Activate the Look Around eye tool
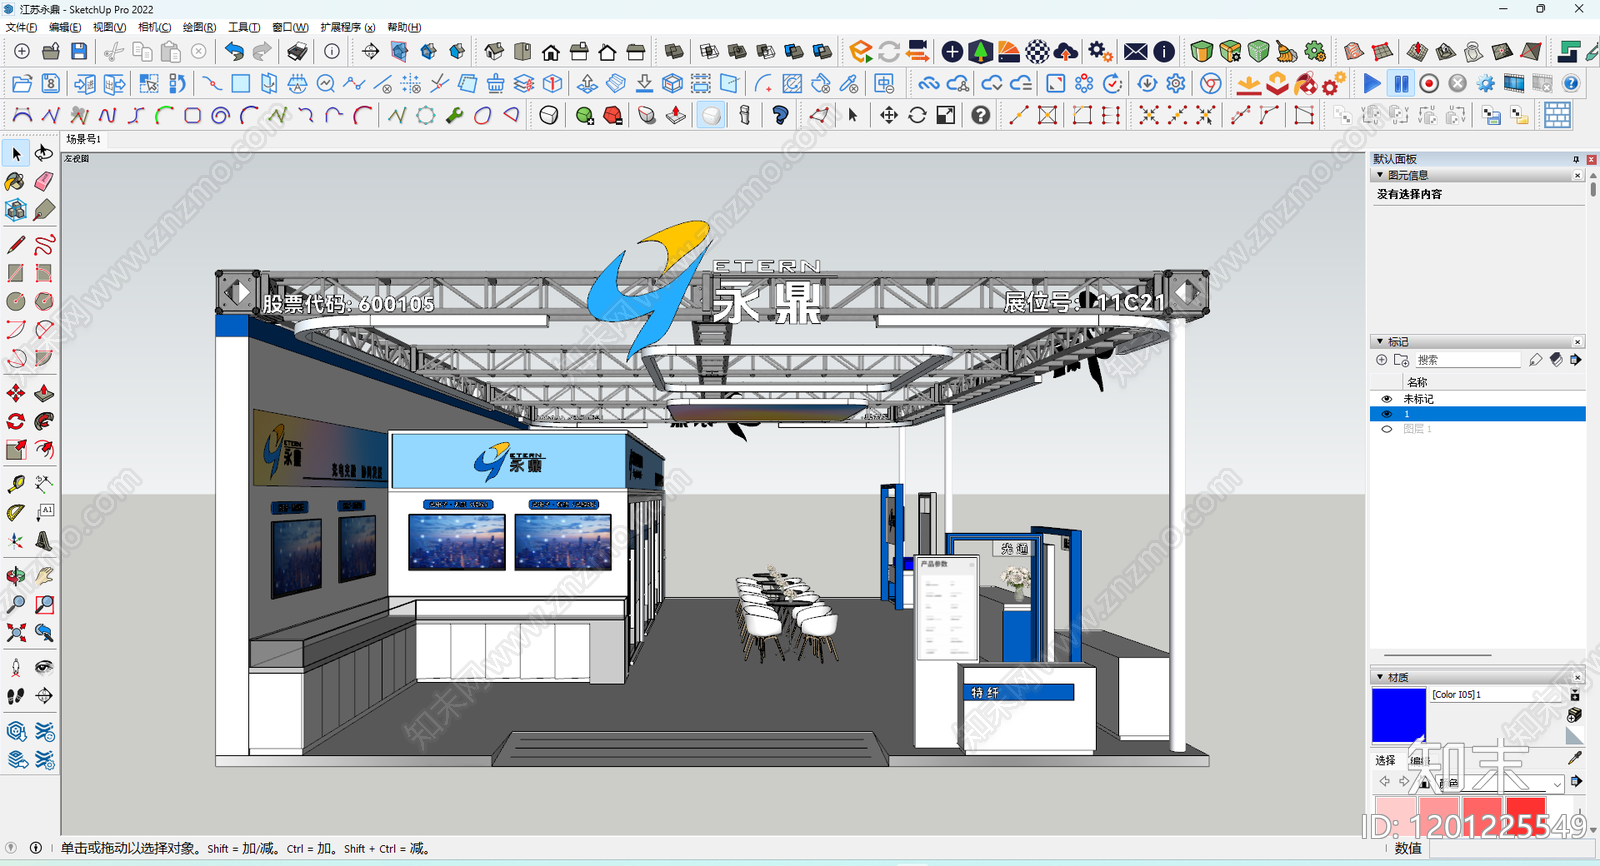Viewport: 1600px width, 866px height. click(44, 667)
